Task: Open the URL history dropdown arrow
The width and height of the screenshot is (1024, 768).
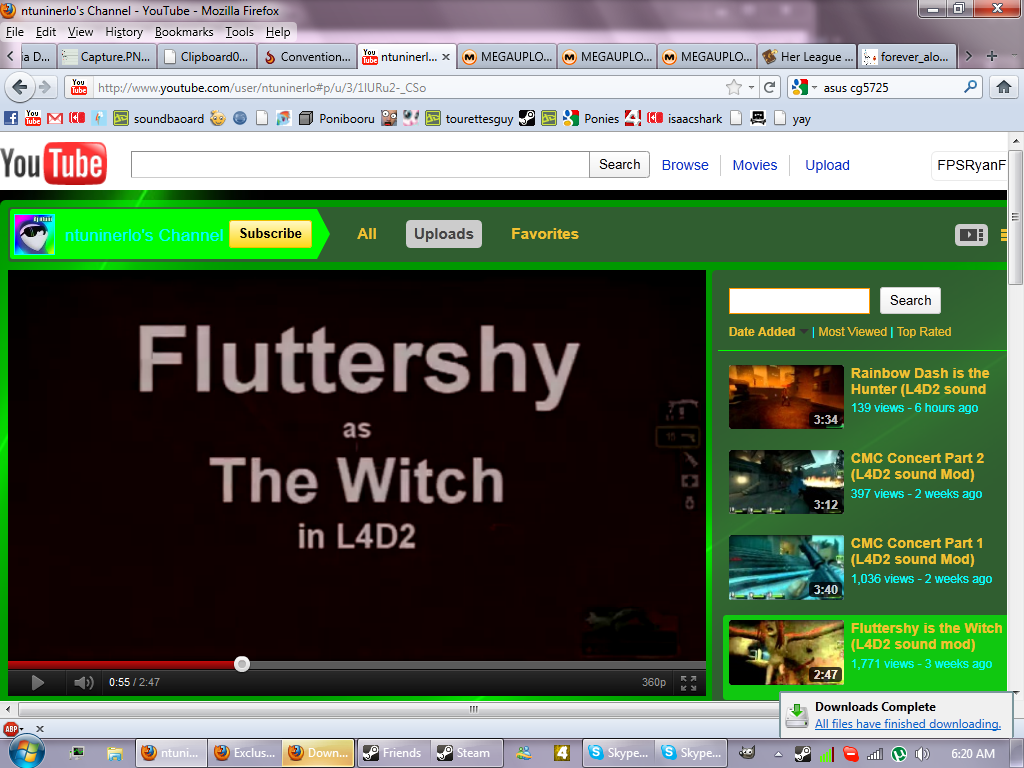Action: pyautogui.click(x=751, y=87)
